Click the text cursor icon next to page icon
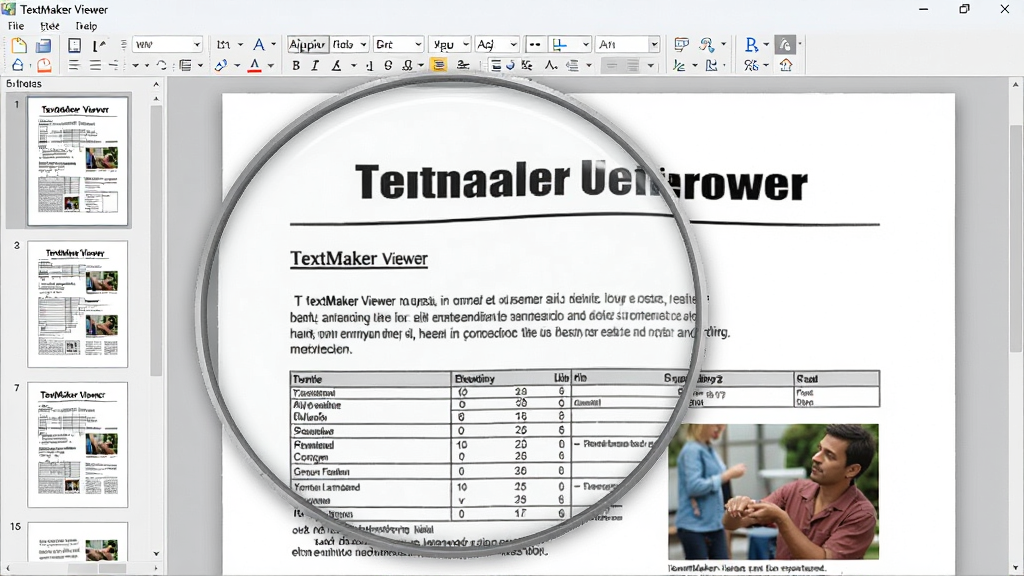 coord(99,45)
